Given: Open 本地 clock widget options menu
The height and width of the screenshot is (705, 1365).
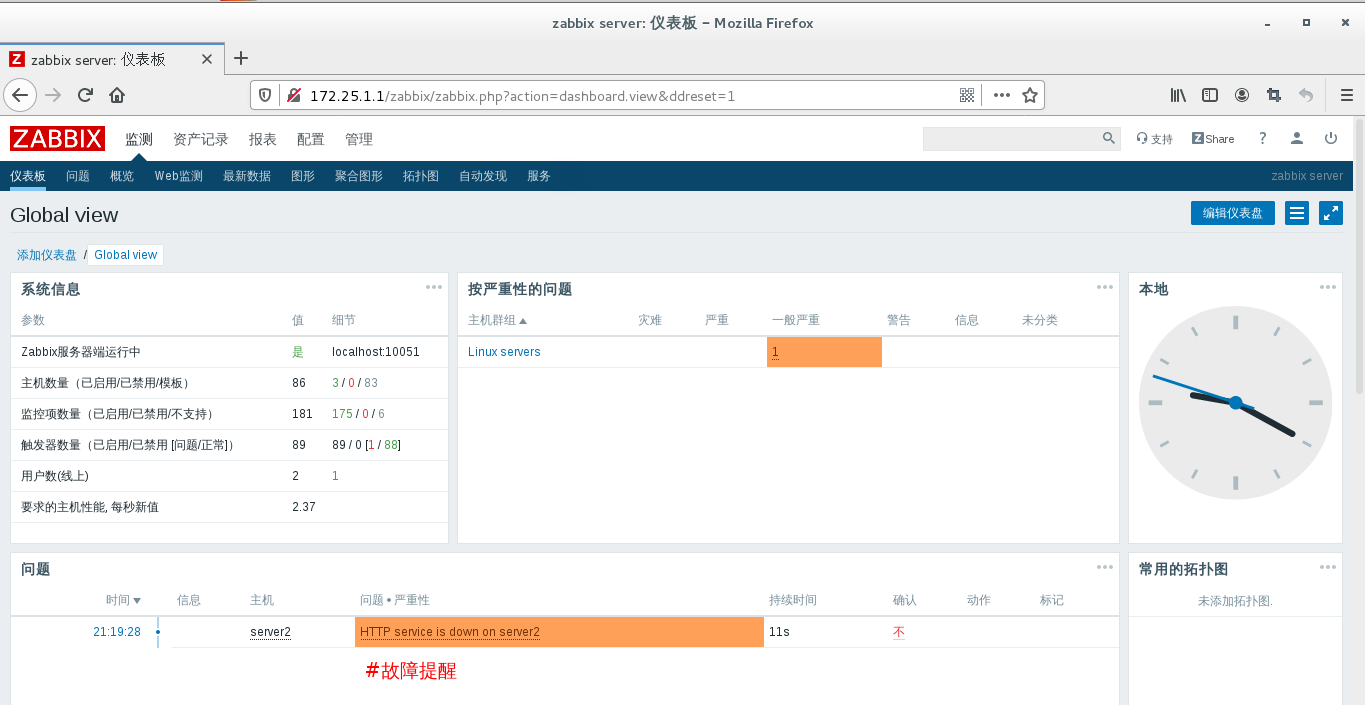Looking at the screenshot, I should (1327, 287).
